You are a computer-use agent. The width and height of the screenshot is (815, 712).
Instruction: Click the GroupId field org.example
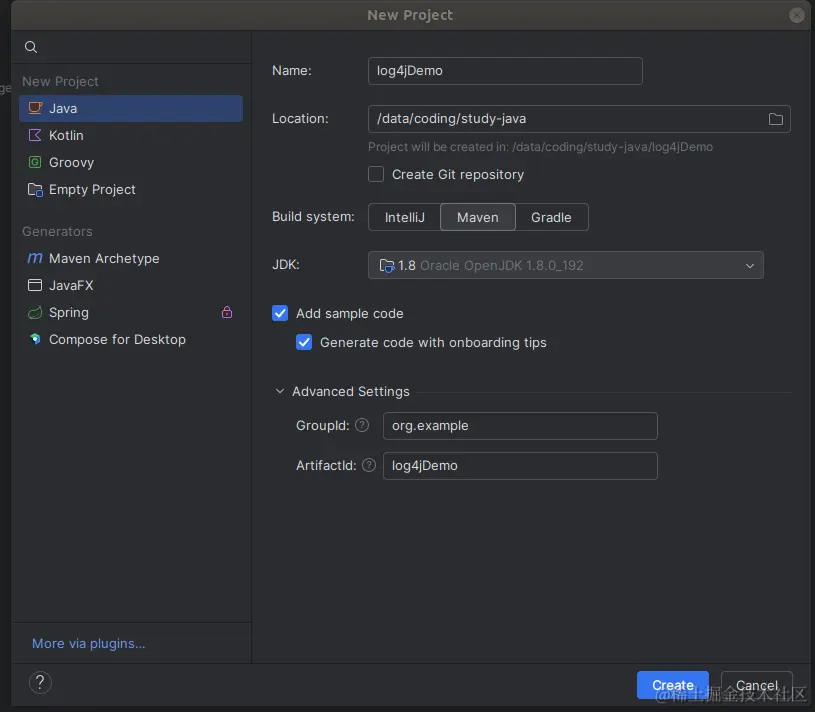520,426
